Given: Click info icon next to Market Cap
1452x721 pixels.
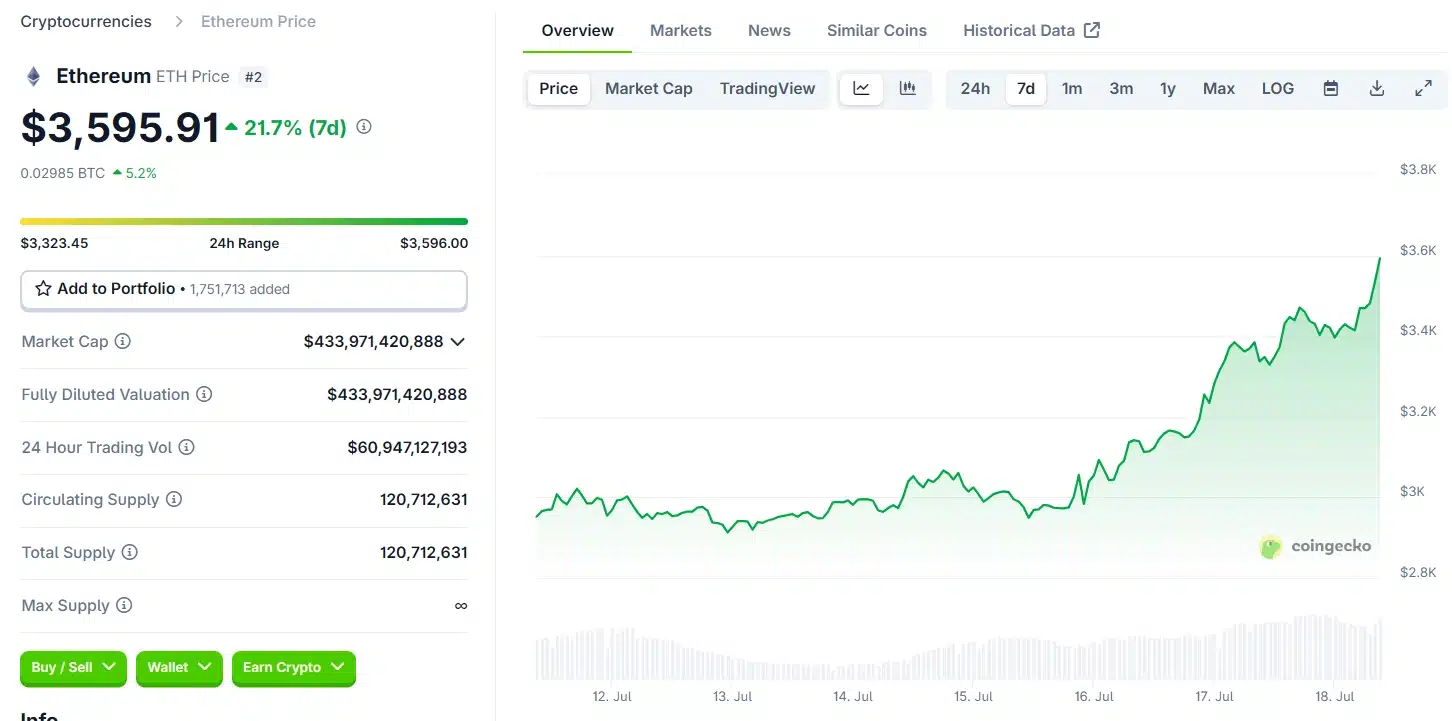Looking at the screenshot, I should 123,341.
